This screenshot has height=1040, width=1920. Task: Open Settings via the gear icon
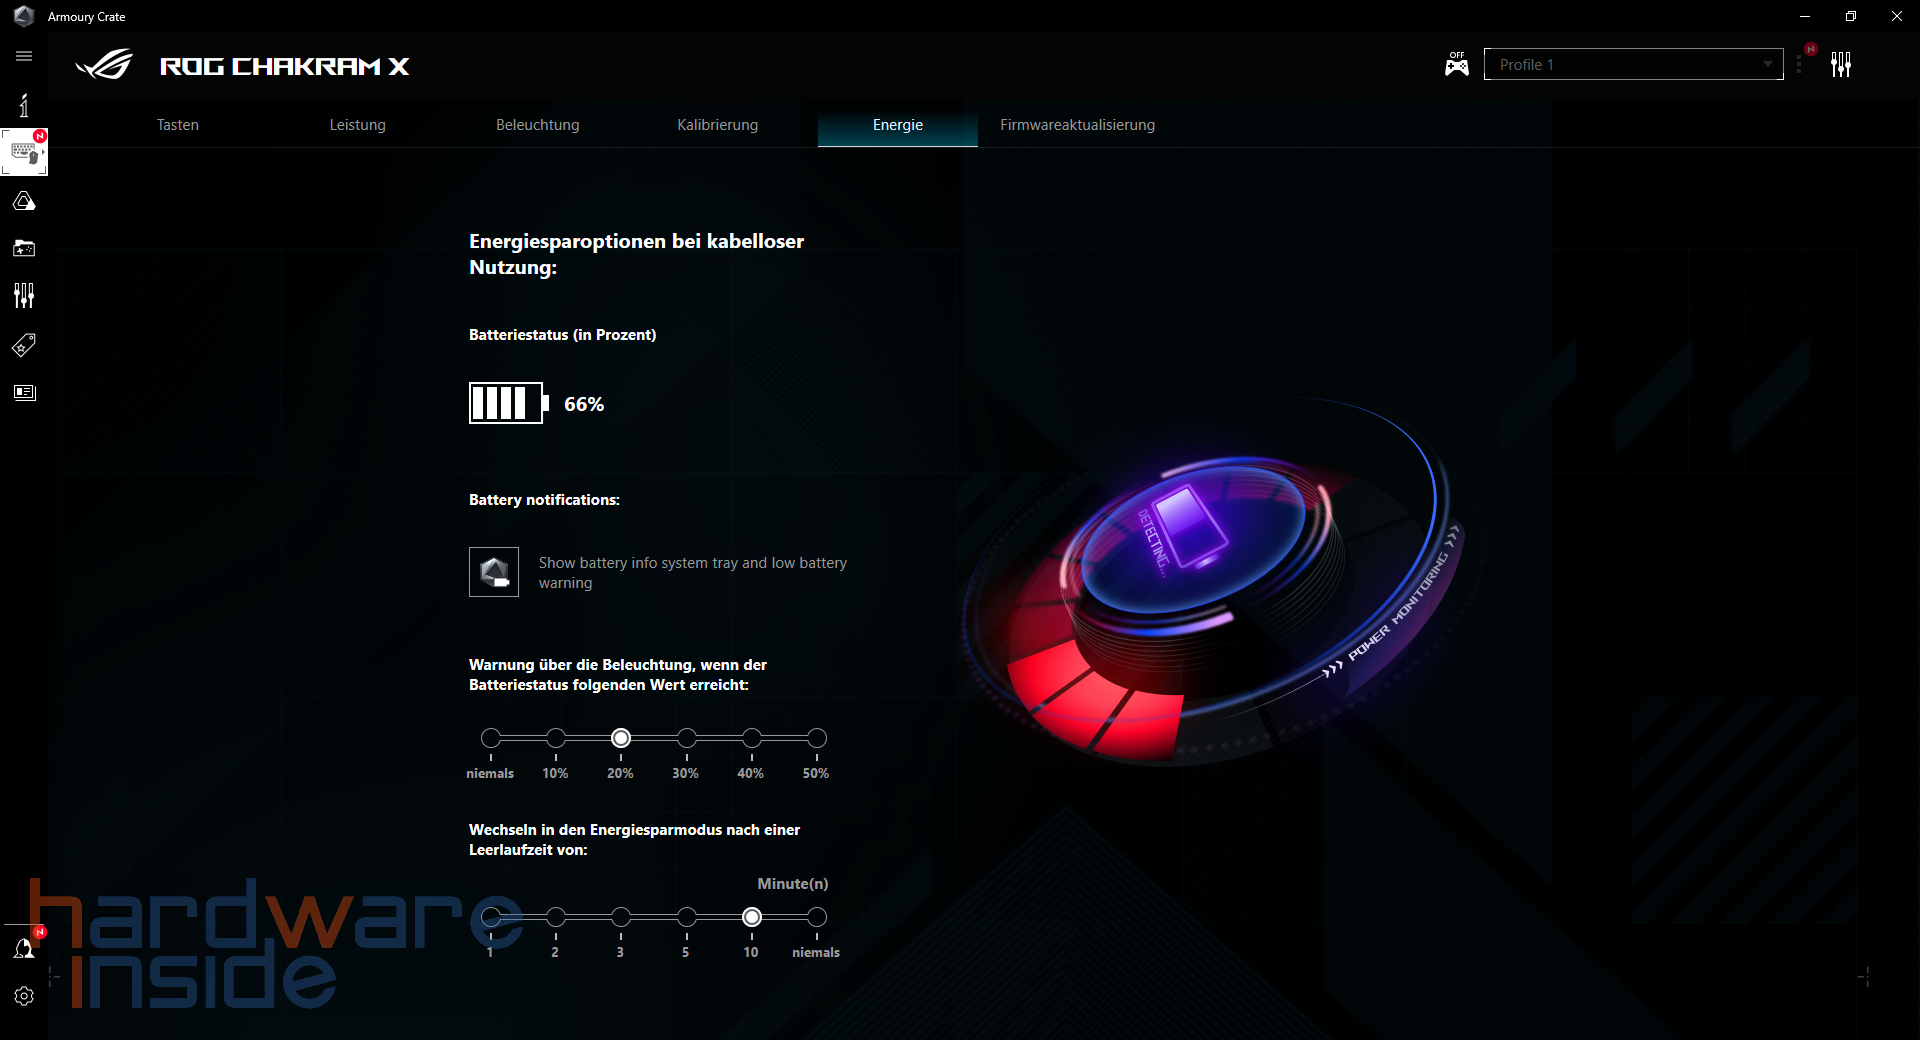(x=24, y=996)
